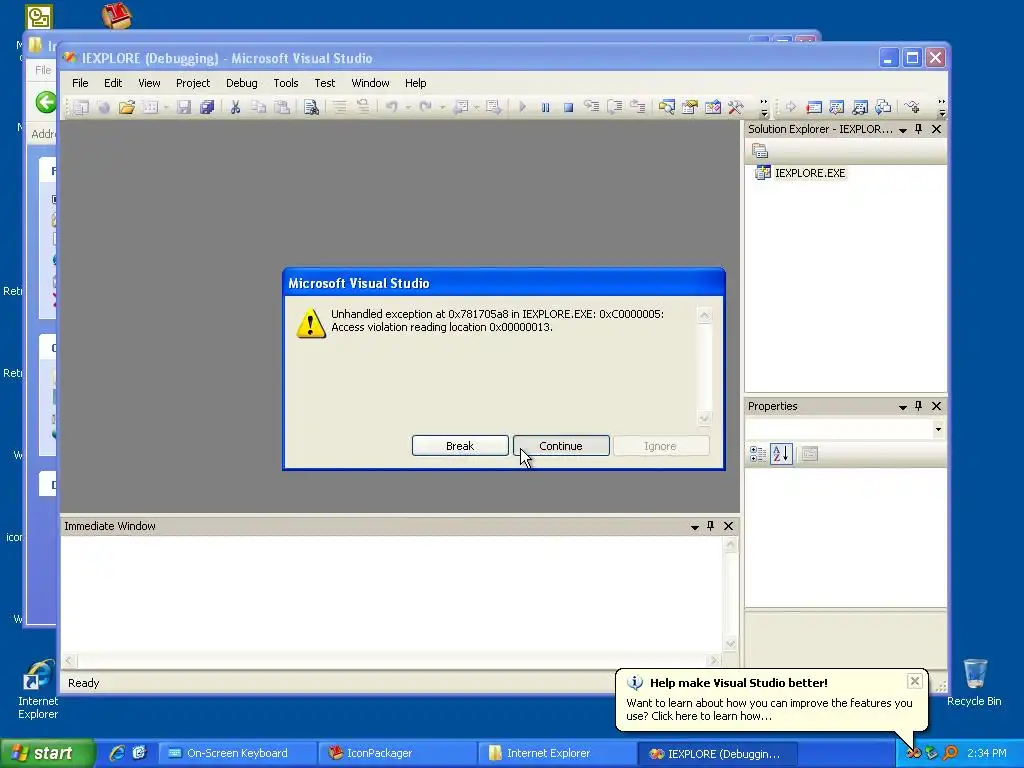Screen dimensions: 1024x768
Task: Toggle Categorized view in Properties panel
Action: click(x=758, y=454)
